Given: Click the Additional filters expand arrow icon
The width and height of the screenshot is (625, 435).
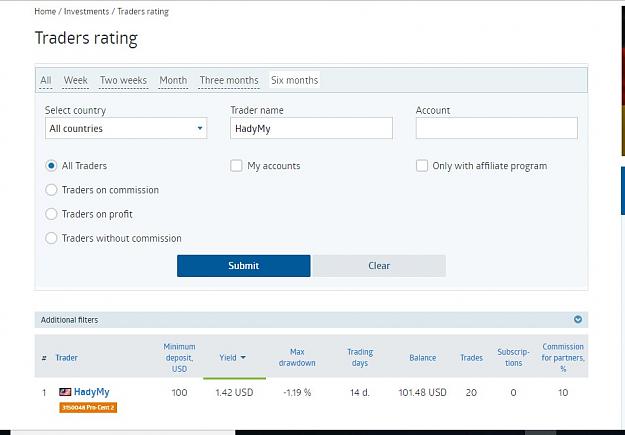Looking at the screenshot, I should pyautogui.click(x=578, y=320).
